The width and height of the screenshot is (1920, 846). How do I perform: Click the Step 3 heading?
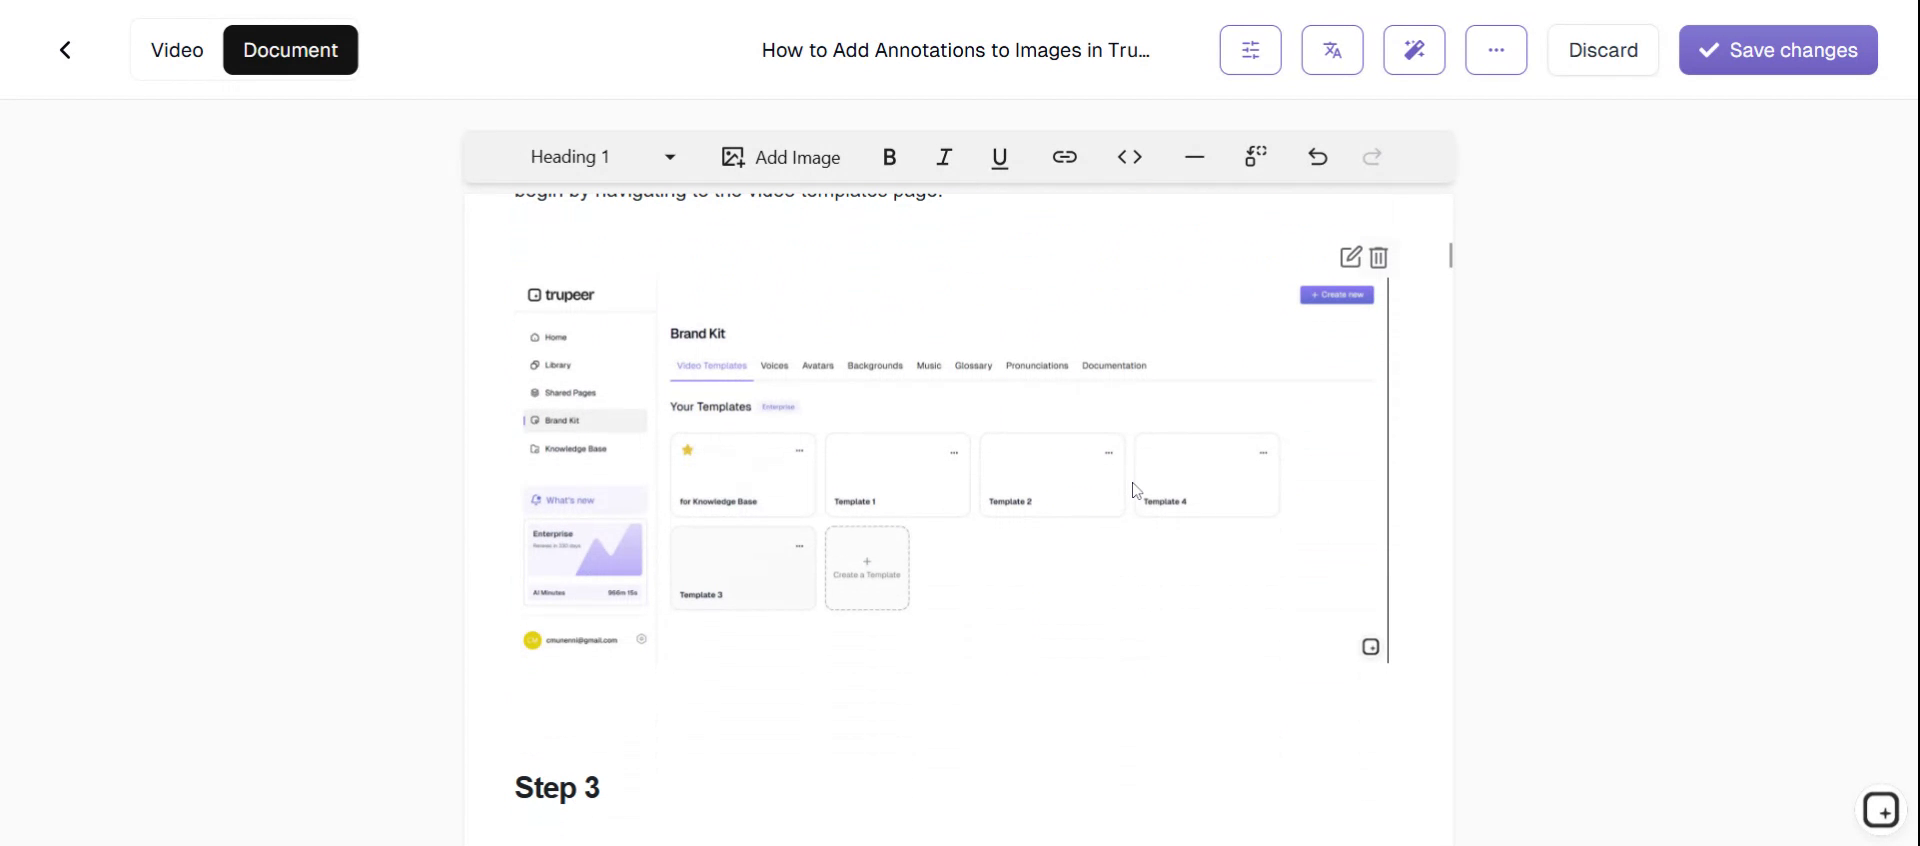point(557,788)
